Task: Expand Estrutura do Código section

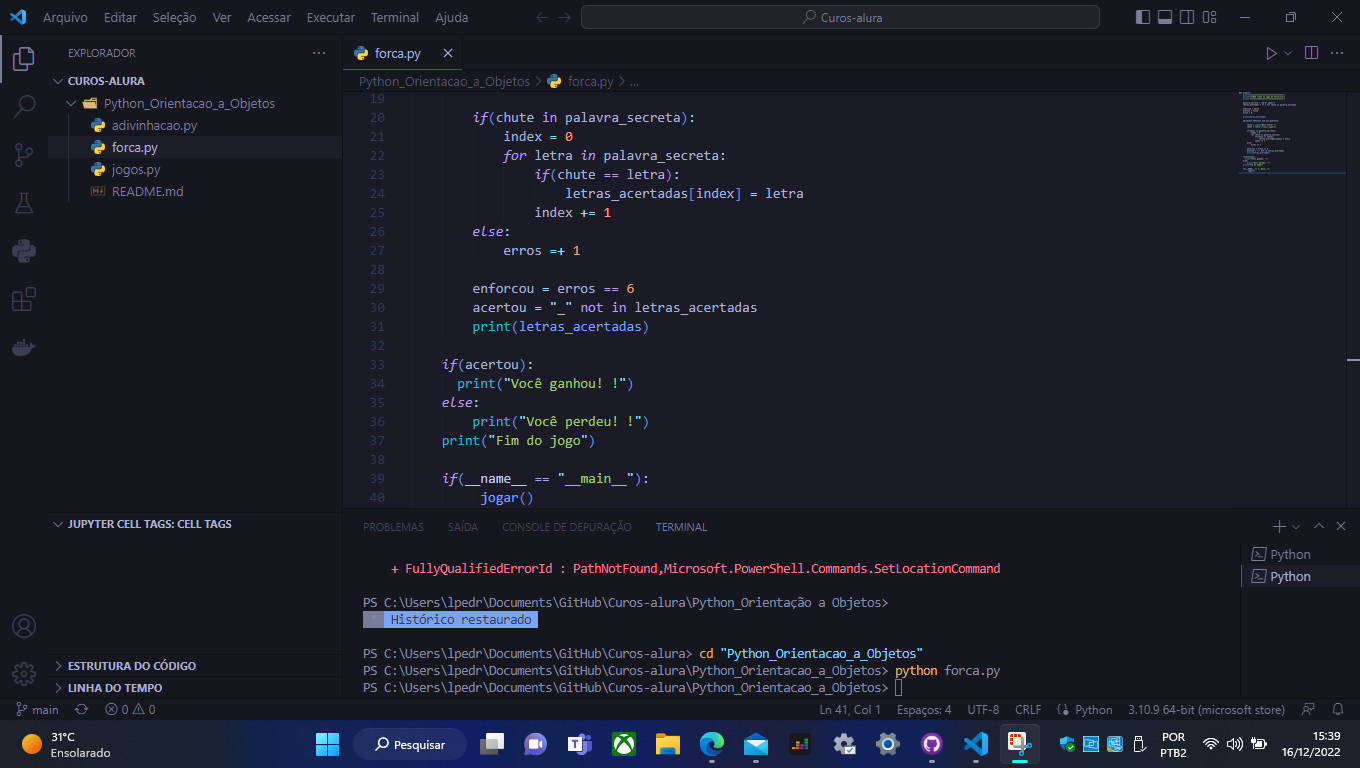Action: click(58, 666)
